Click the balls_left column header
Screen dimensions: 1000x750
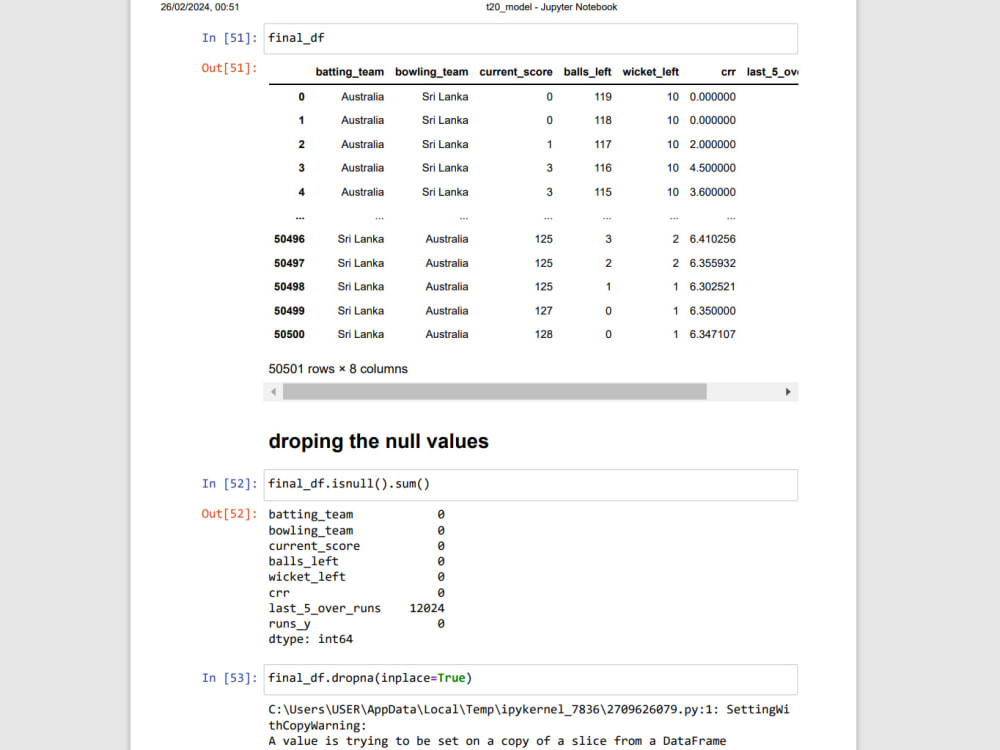[x=587, y=71]
